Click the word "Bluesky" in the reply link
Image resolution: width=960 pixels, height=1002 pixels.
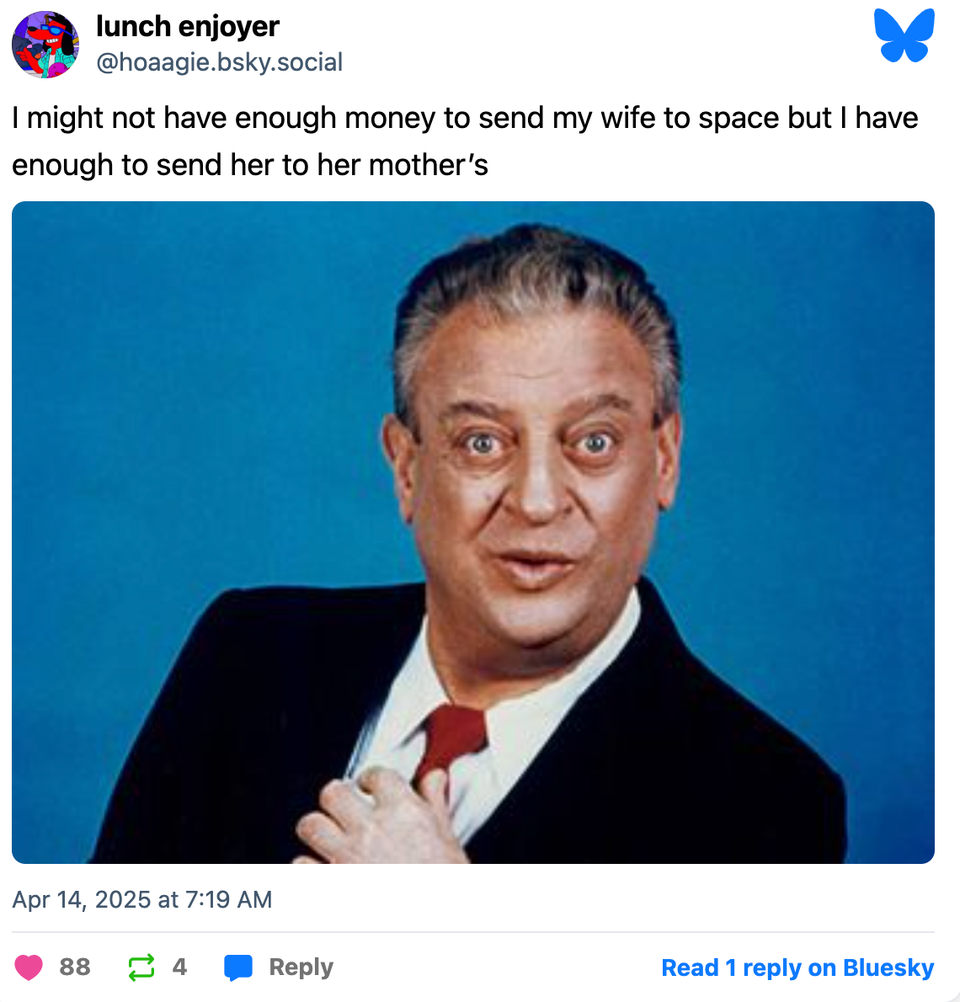click(888, 968)
